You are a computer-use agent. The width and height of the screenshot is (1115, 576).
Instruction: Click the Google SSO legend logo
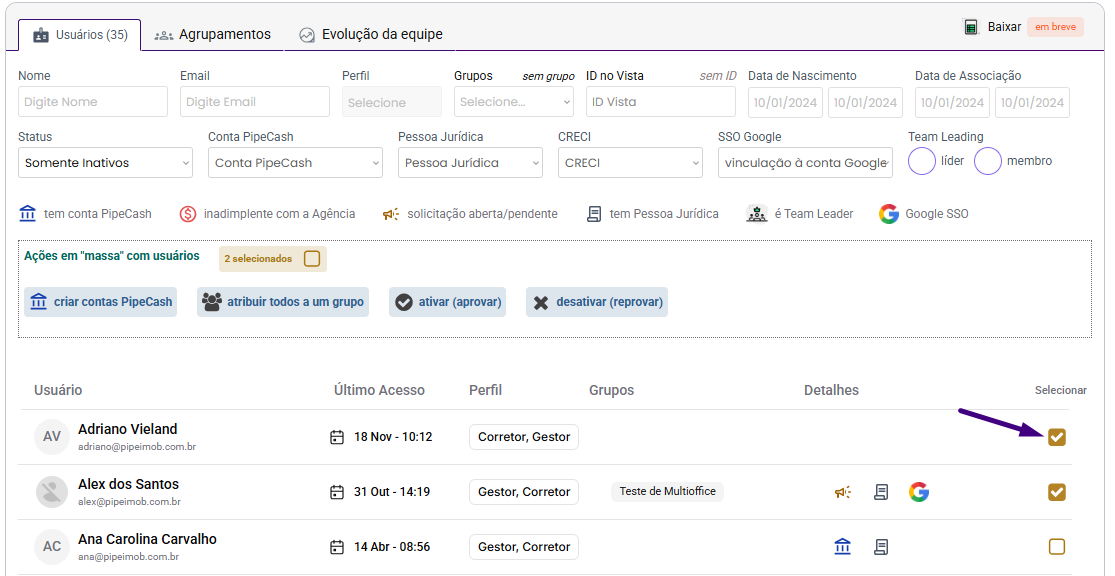click(x=889, y=214)
